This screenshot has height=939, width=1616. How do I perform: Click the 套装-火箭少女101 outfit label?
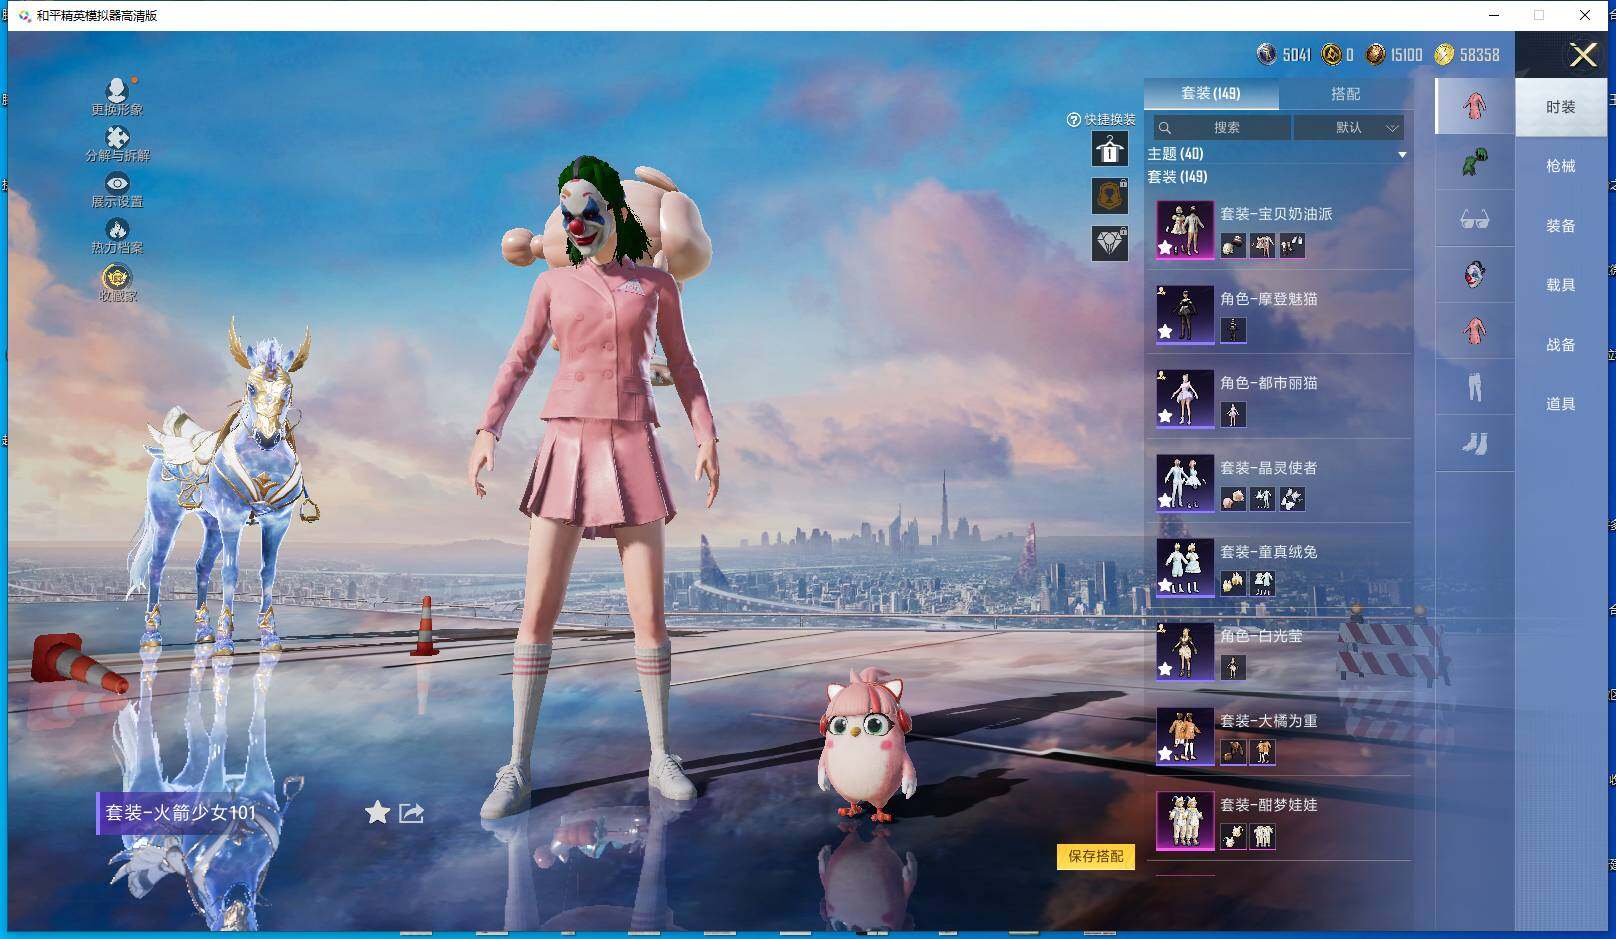(181, 813)
